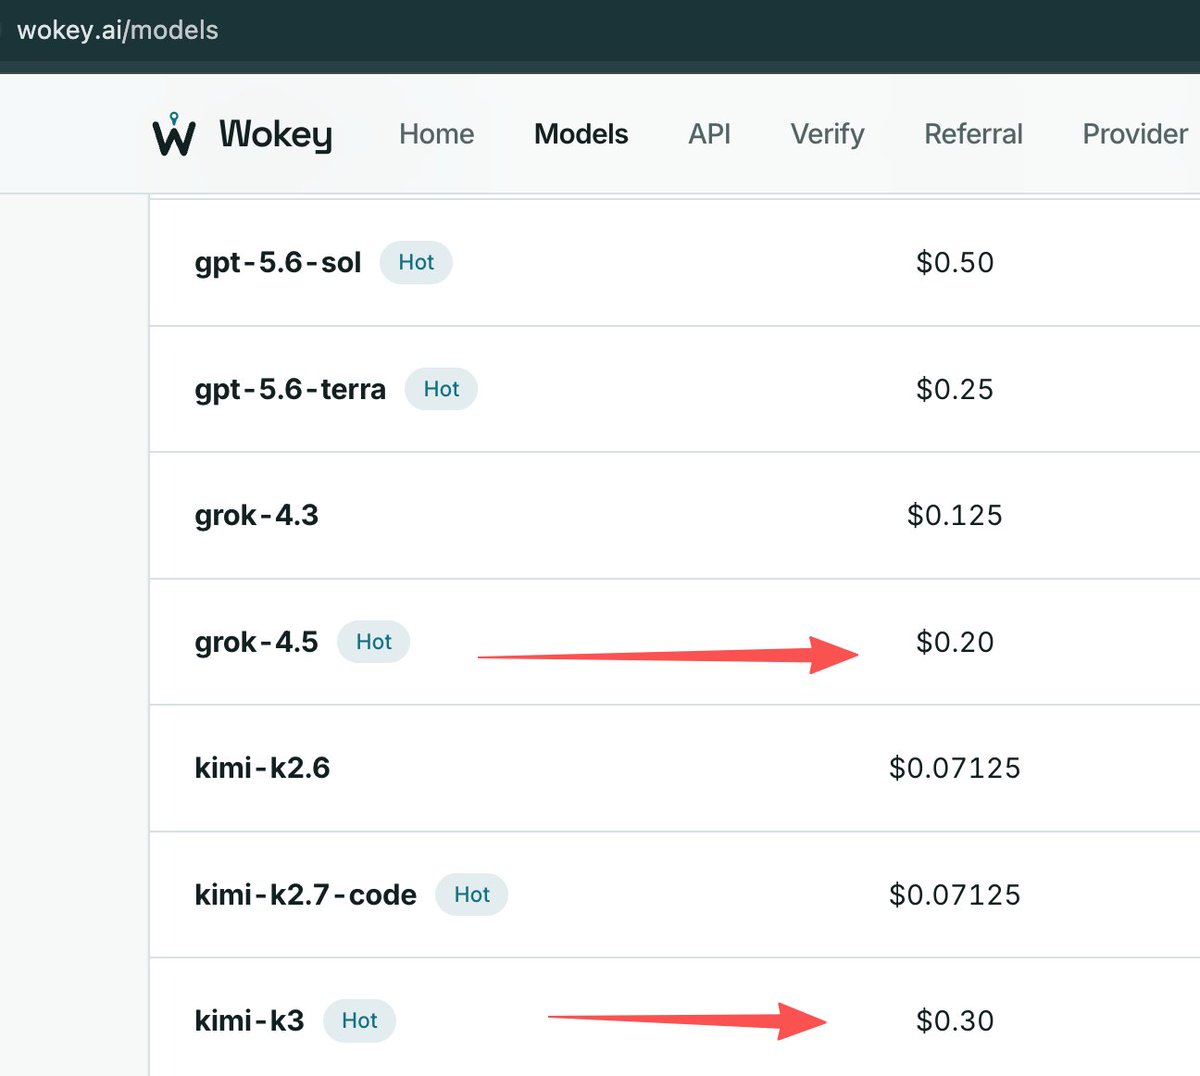The width and height of the screenshot is (1200, 1076).
Task: Click the wokey.ai/models address bar URL
Action: [x=118, y=30]
